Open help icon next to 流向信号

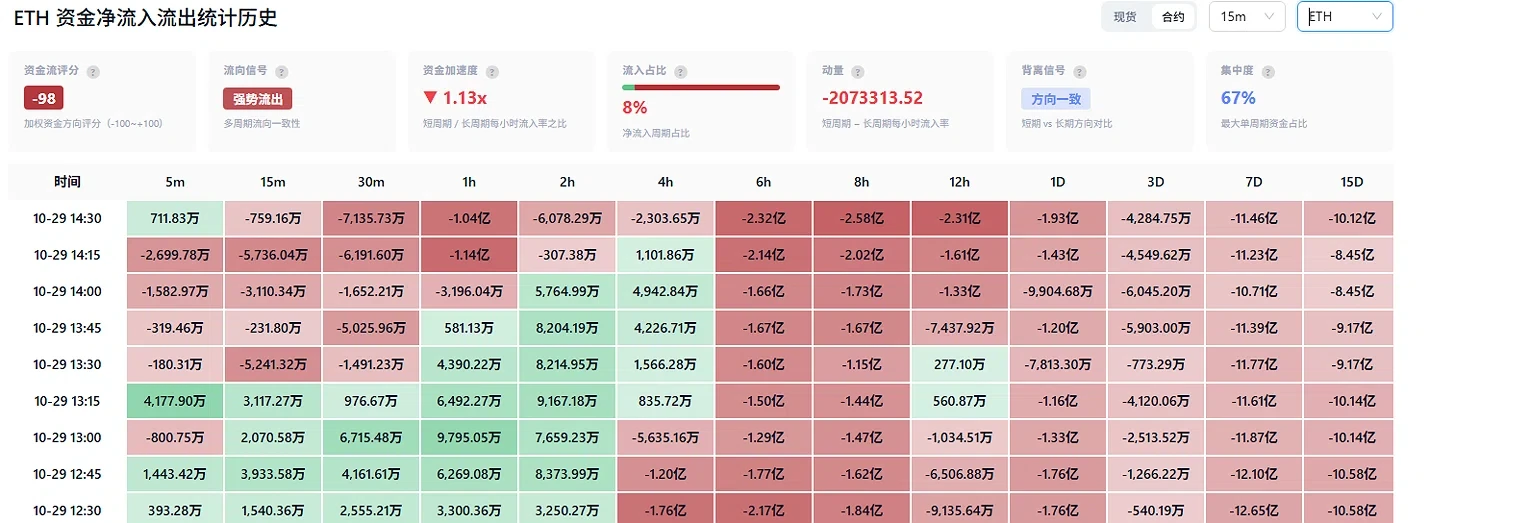click(x=281, y=72)
